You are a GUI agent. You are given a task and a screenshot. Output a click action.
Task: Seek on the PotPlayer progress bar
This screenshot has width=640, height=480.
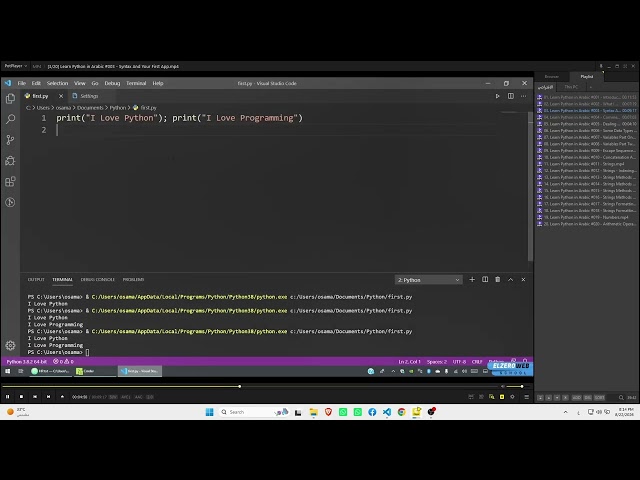coord(250,387)
